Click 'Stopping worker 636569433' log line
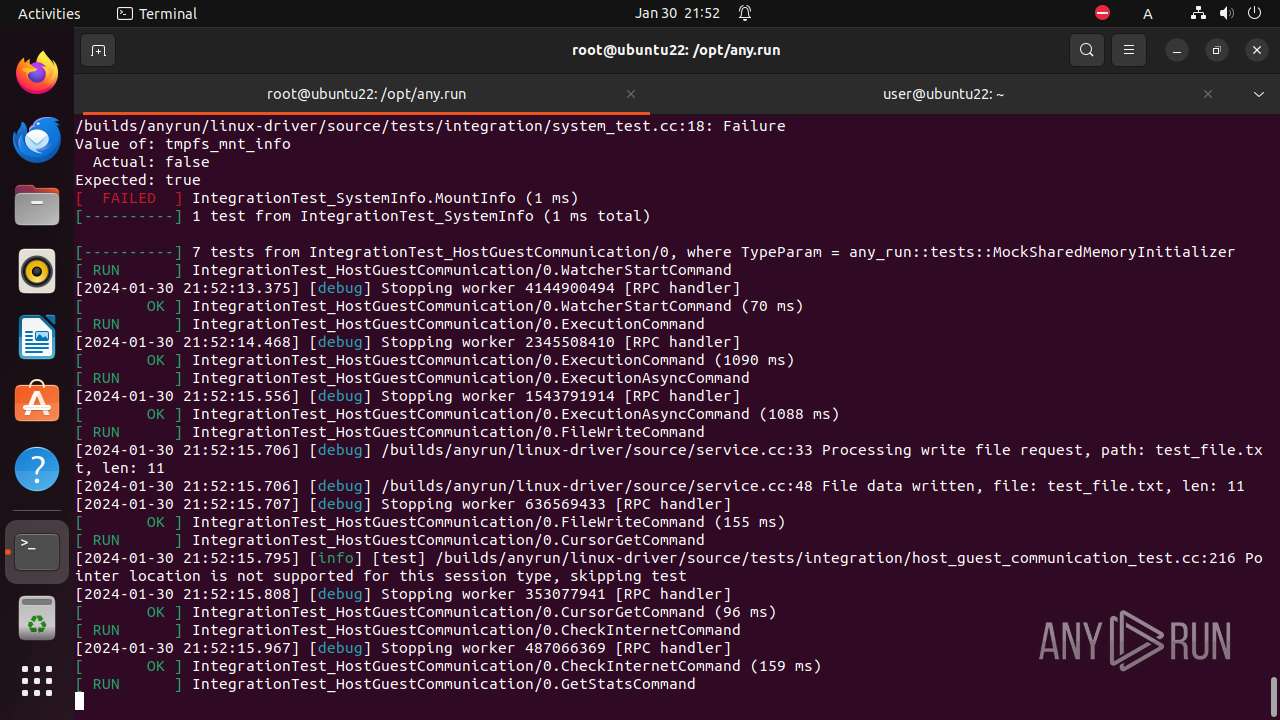 coord(403,504)
